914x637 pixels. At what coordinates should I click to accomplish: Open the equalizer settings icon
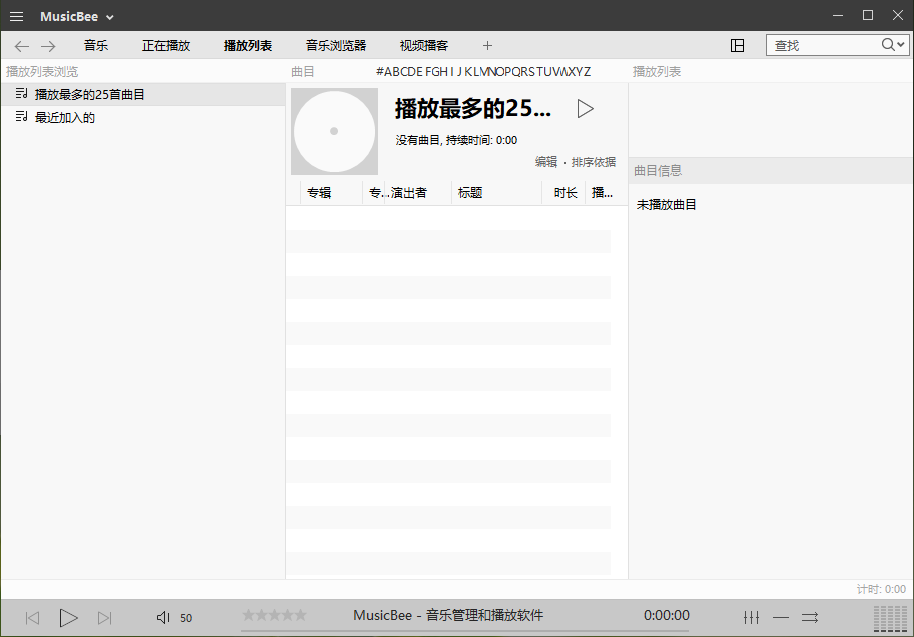[751, 617]
